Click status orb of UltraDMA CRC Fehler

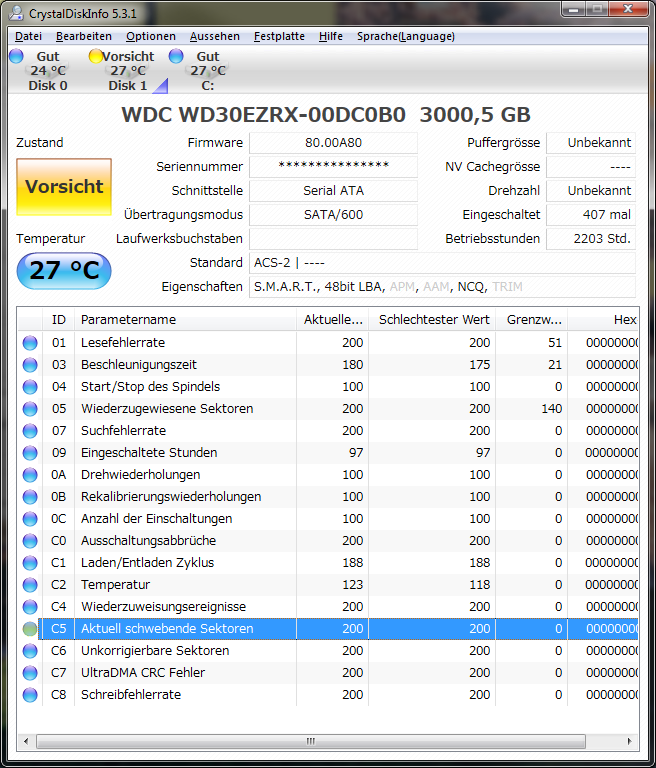[30, 673]
